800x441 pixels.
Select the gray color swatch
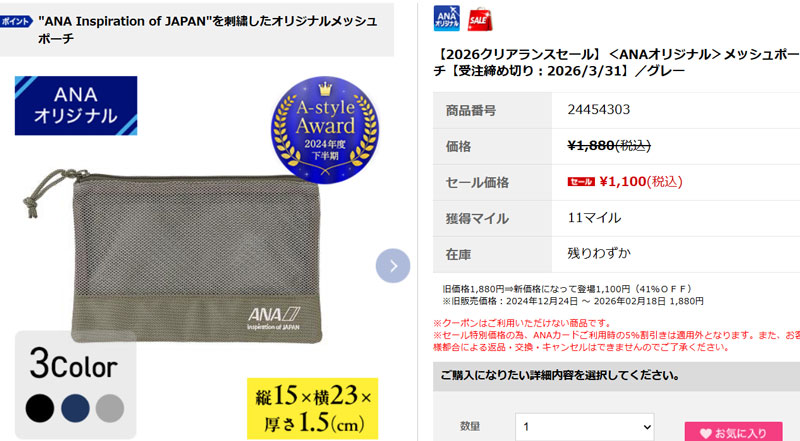point(110,408)
